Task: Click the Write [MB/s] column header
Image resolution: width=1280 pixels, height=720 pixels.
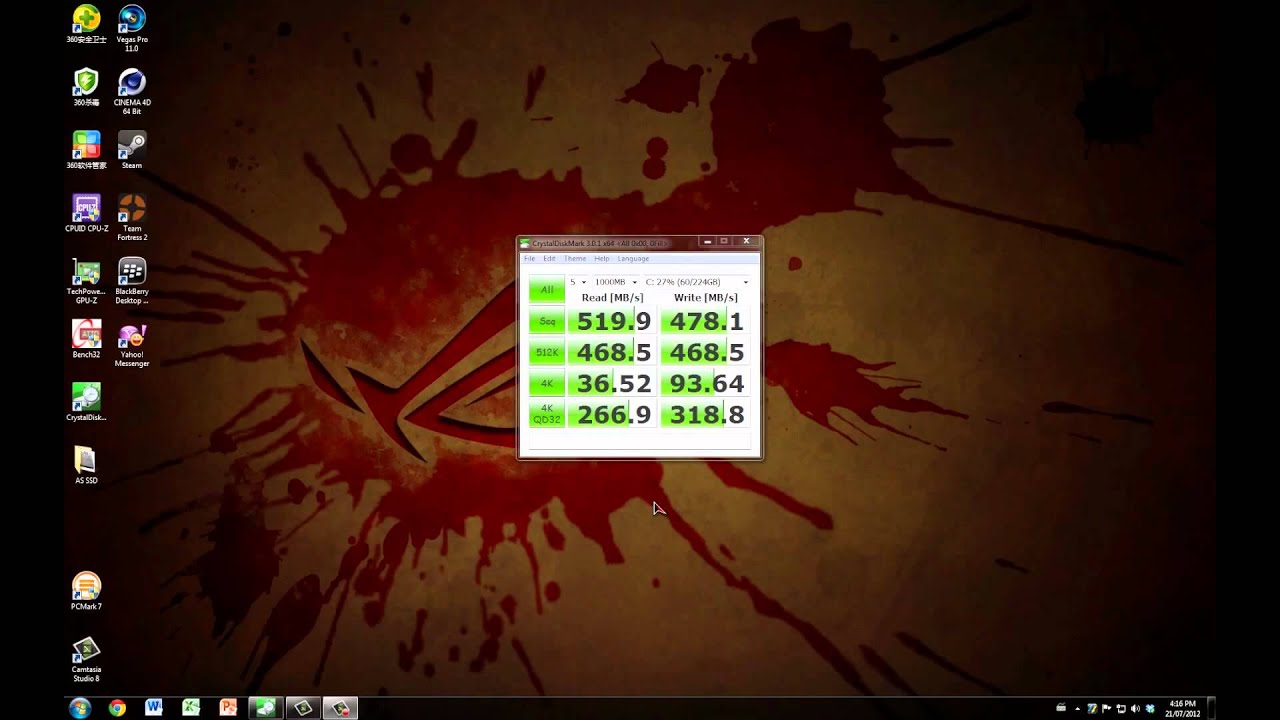Action: pos(706,298)
